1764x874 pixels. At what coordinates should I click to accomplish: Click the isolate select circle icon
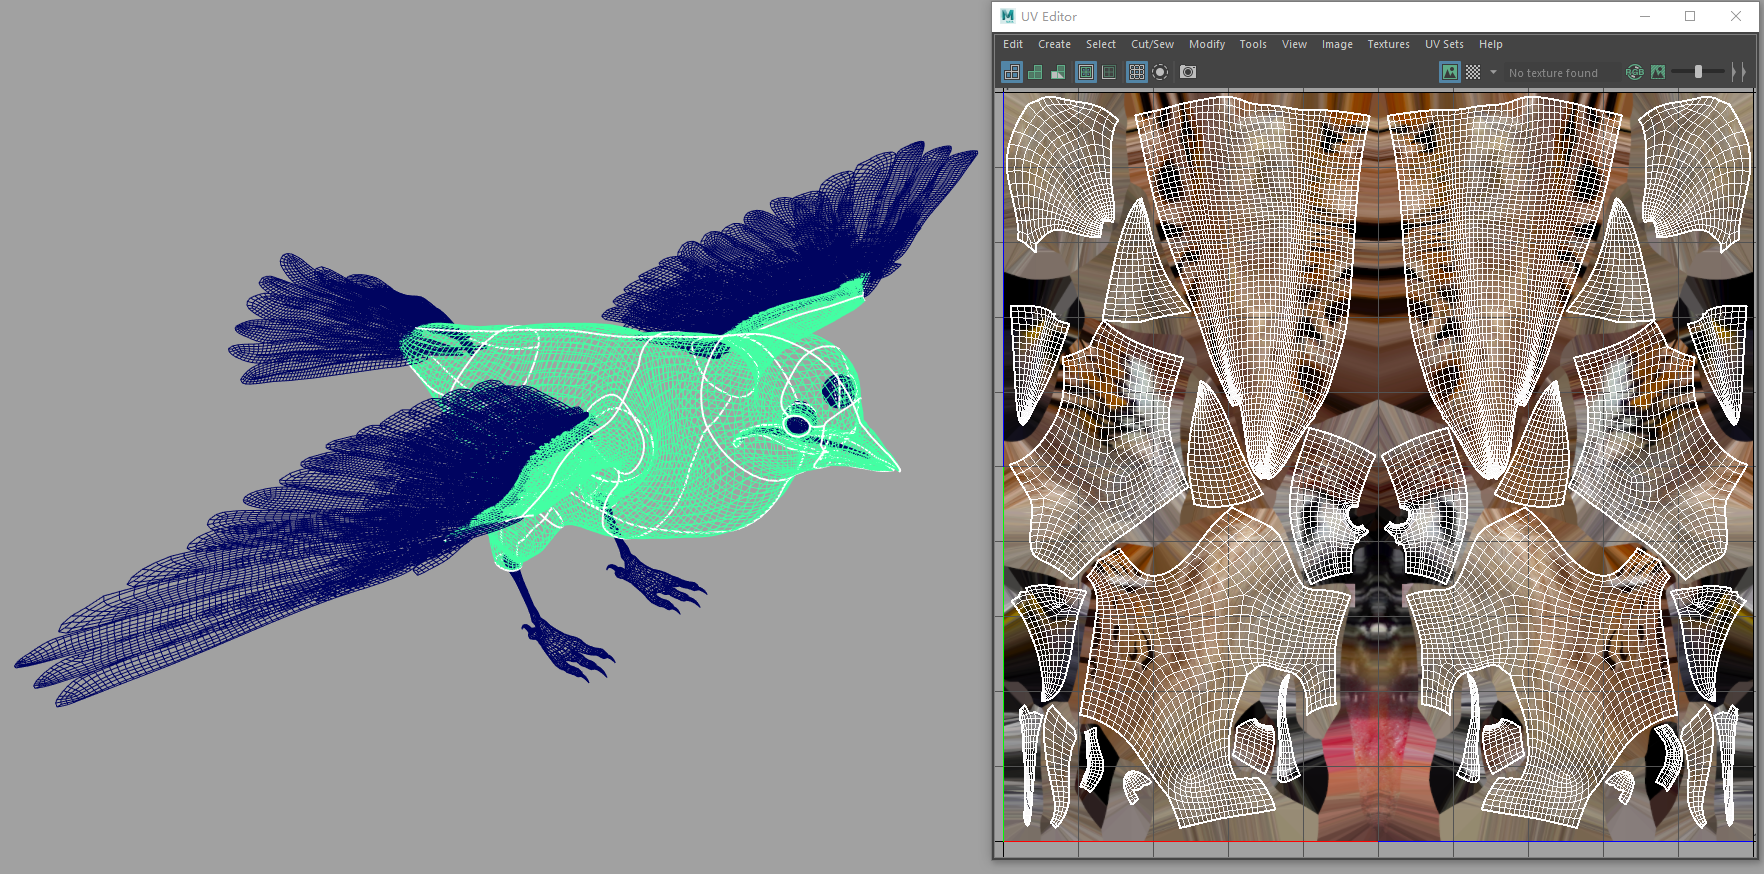(x=1160, y=72)
